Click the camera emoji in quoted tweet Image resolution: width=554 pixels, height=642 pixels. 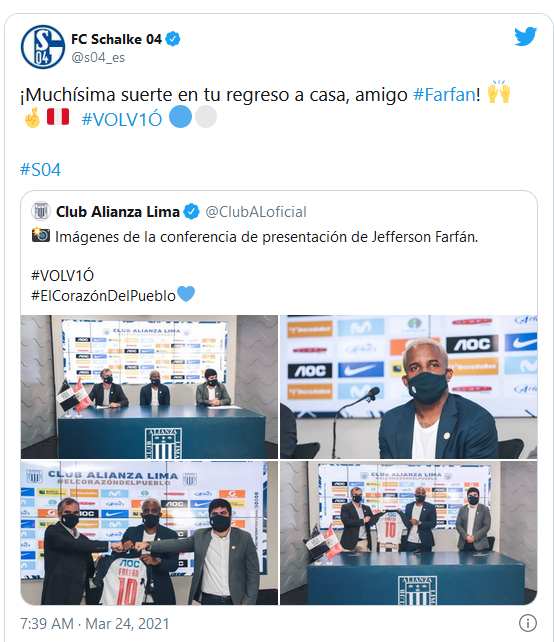click(x=41, y=235)
